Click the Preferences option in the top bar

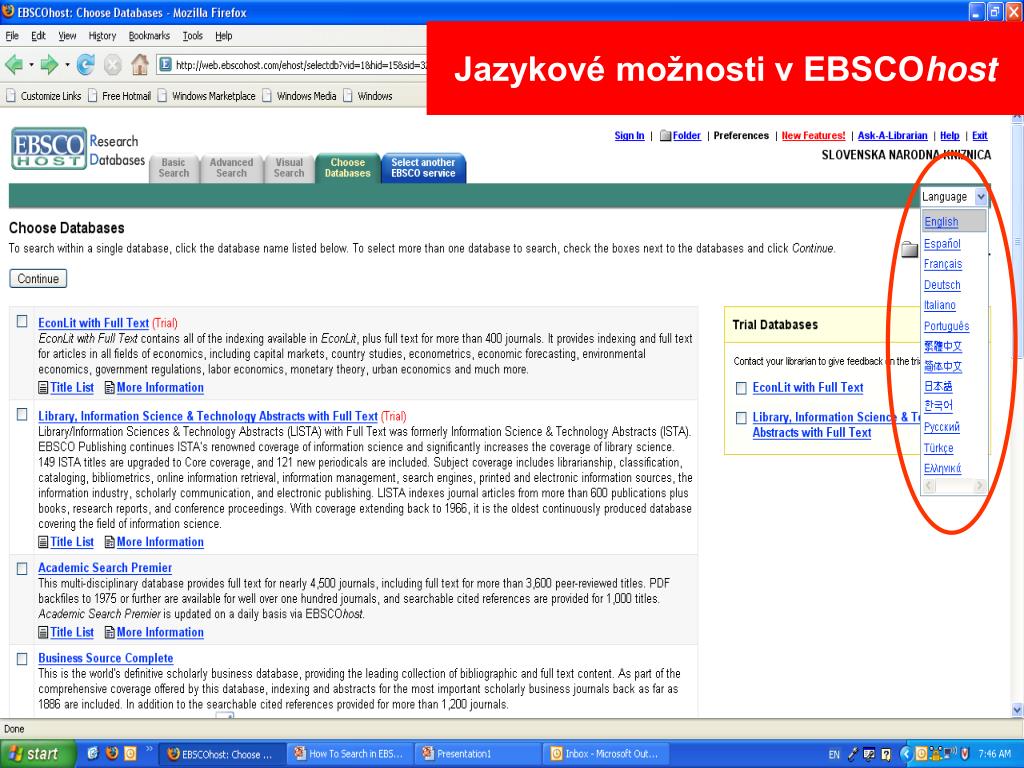(x=741, y=136)
